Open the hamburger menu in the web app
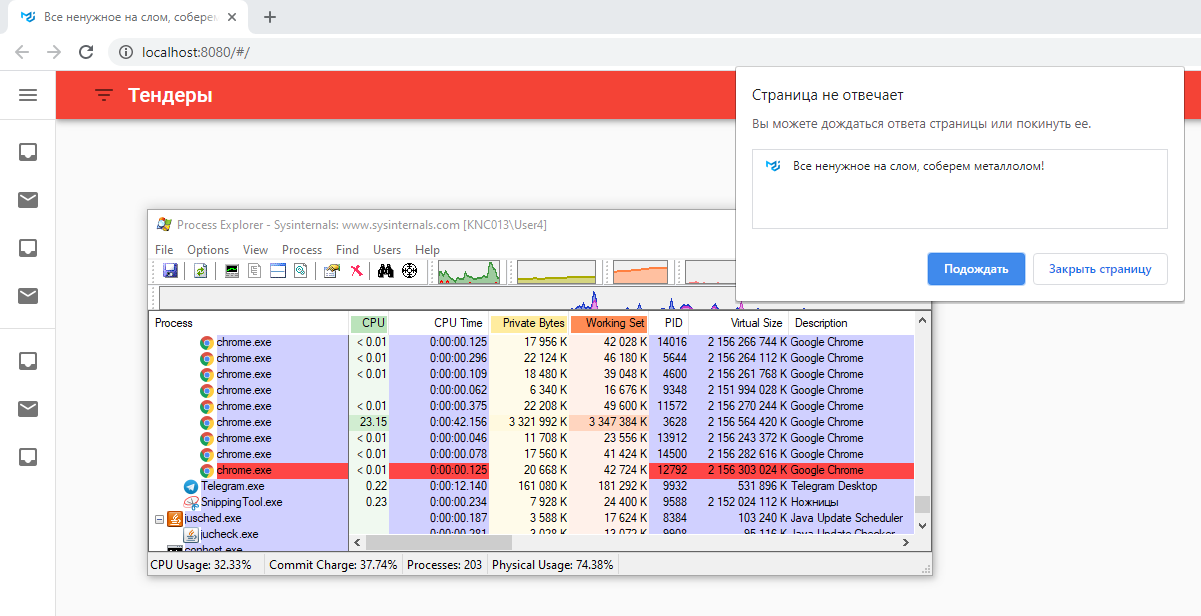 28,95
